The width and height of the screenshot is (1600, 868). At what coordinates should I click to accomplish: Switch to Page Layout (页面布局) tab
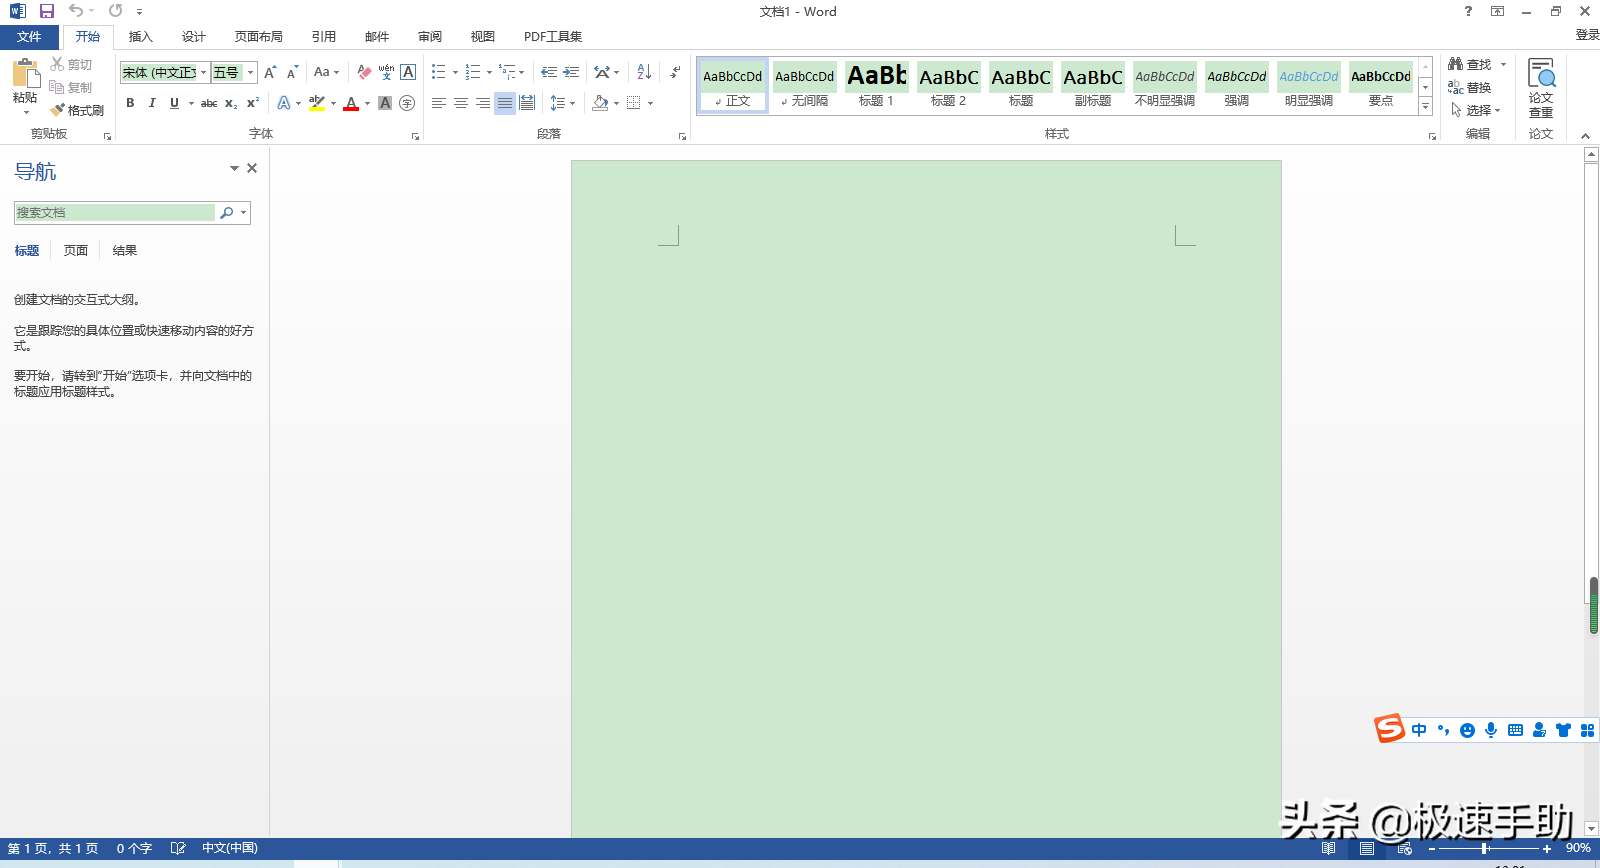click(x=259, y=37)
